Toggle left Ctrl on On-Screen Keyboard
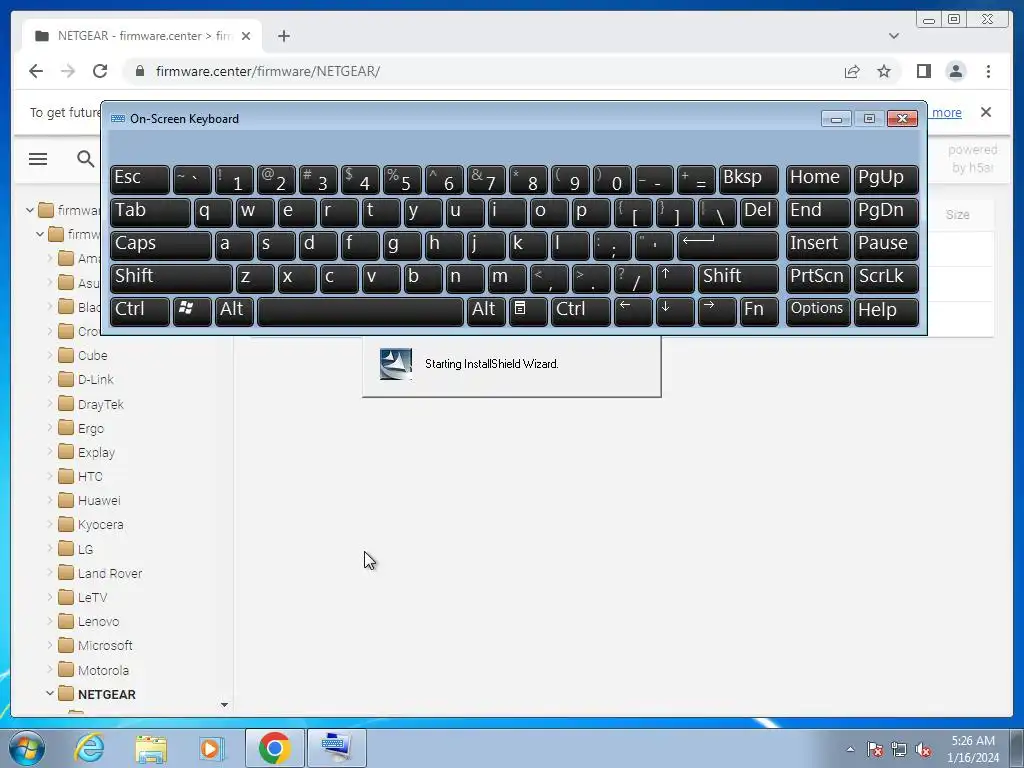The image size is (1024, 768). 140,311
